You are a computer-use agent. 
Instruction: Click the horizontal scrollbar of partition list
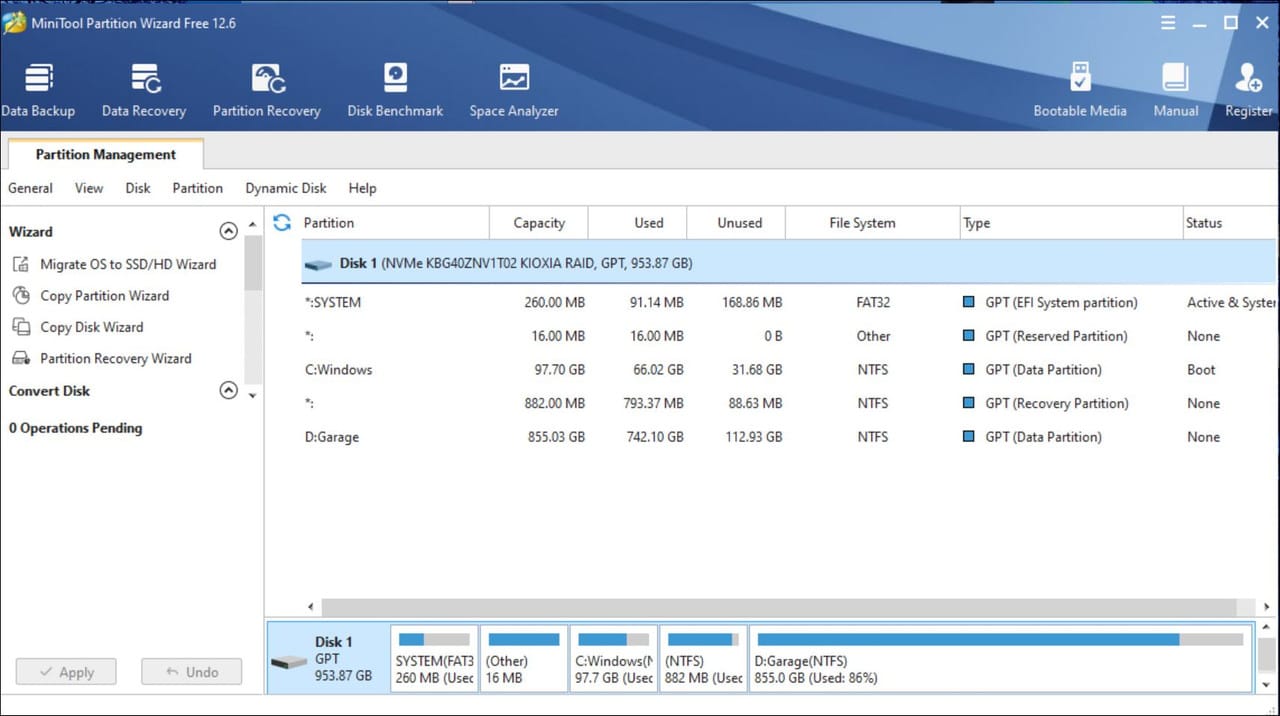coord(779,606)
